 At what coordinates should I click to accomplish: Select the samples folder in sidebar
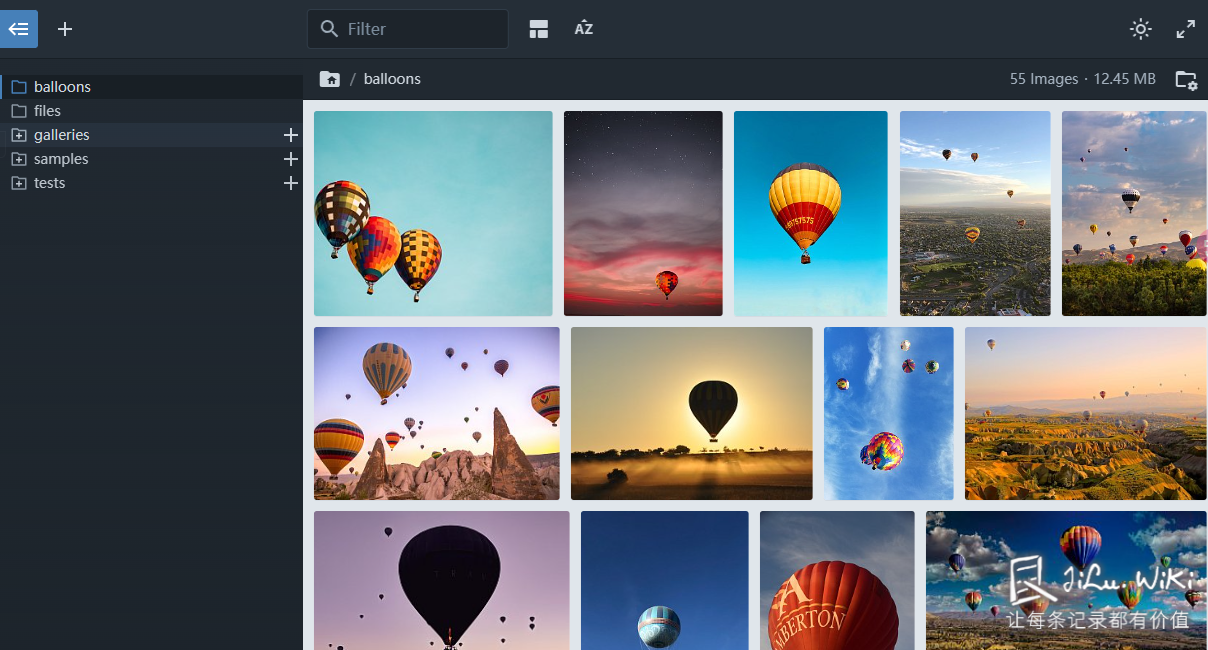[151, 159]
